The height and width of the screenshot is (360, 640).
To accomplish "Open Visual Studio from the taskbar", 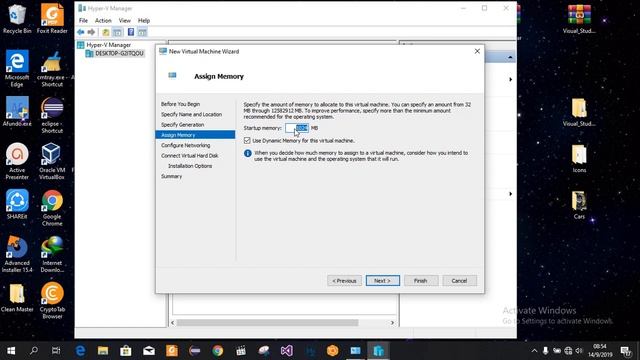I will point(287,350).
